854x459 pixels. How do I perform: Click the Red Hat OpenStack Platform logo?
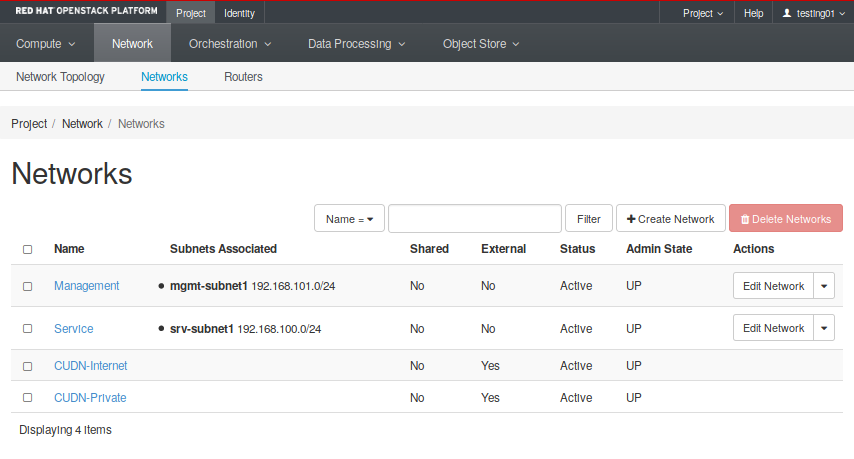point(86,12)
